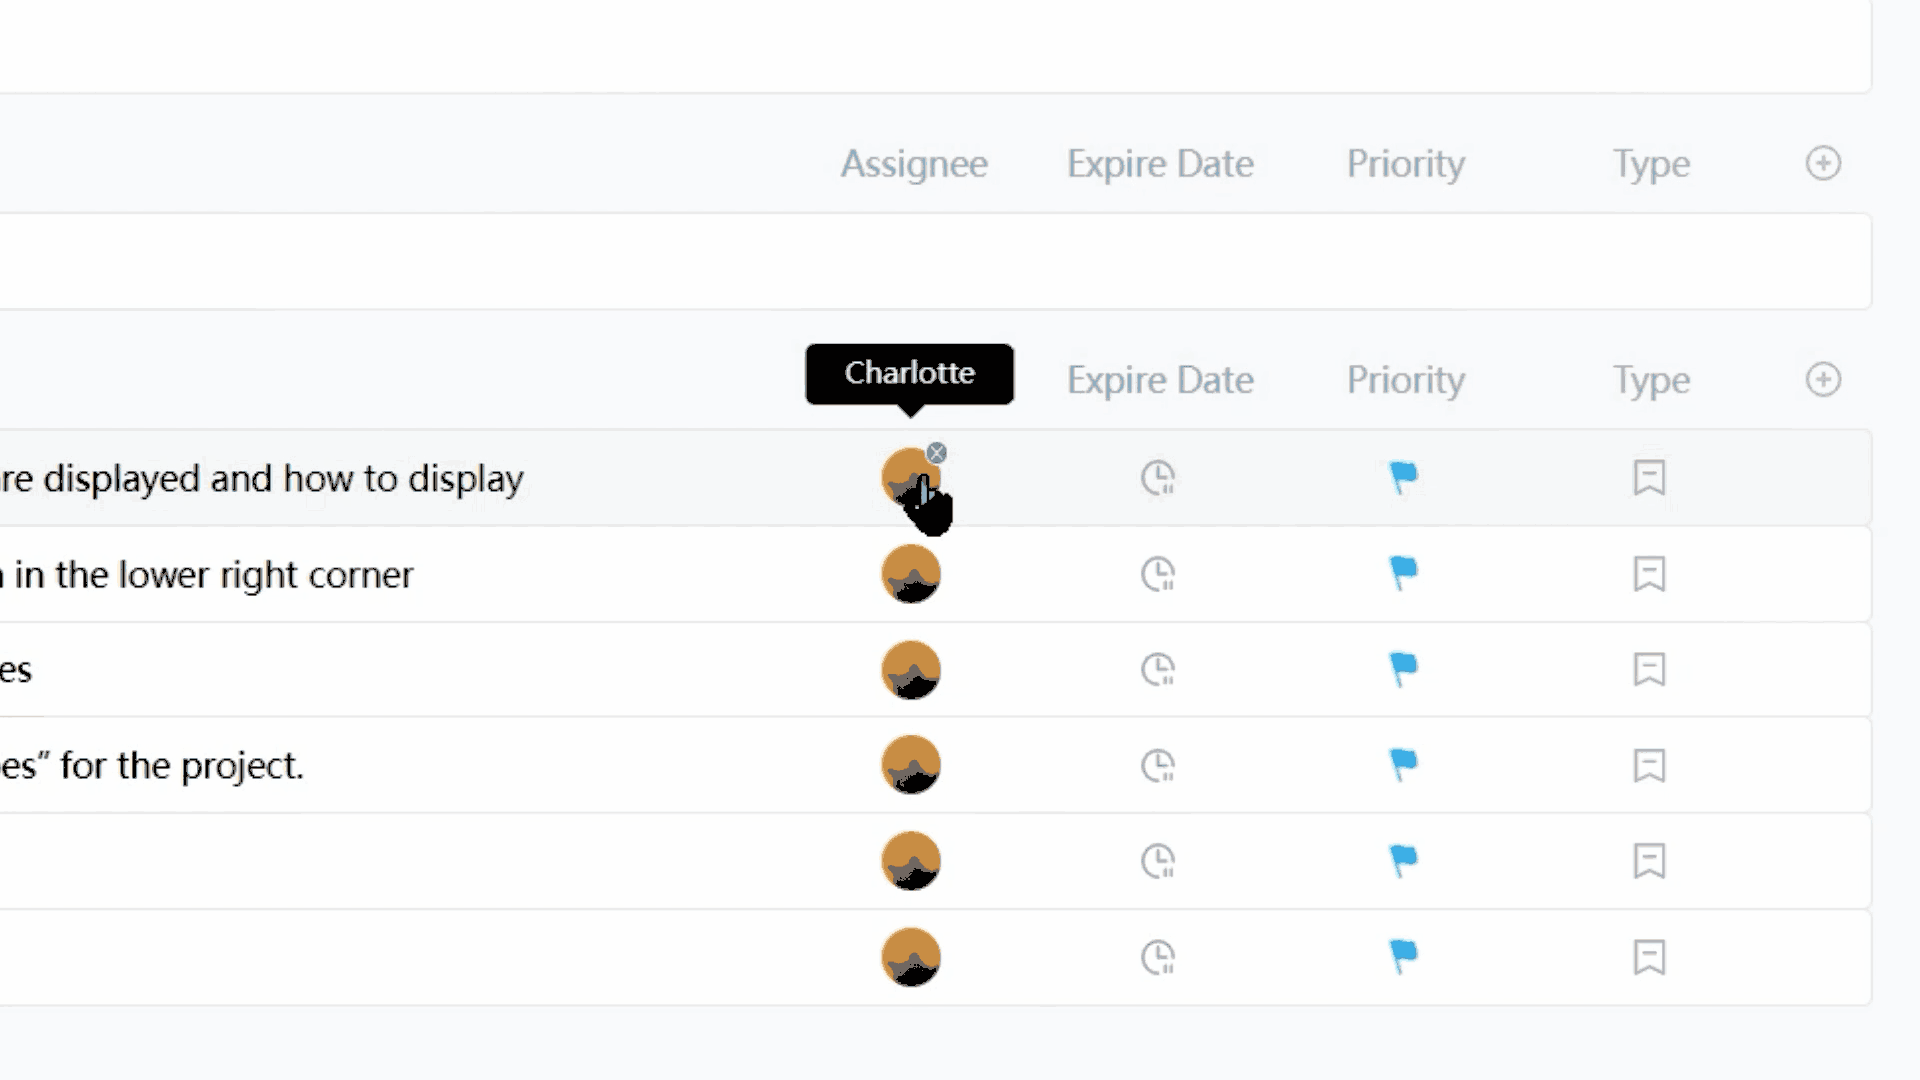Remove Charlotte from first task assignee
1920x1080 pixels.
[x=936, y=452]
